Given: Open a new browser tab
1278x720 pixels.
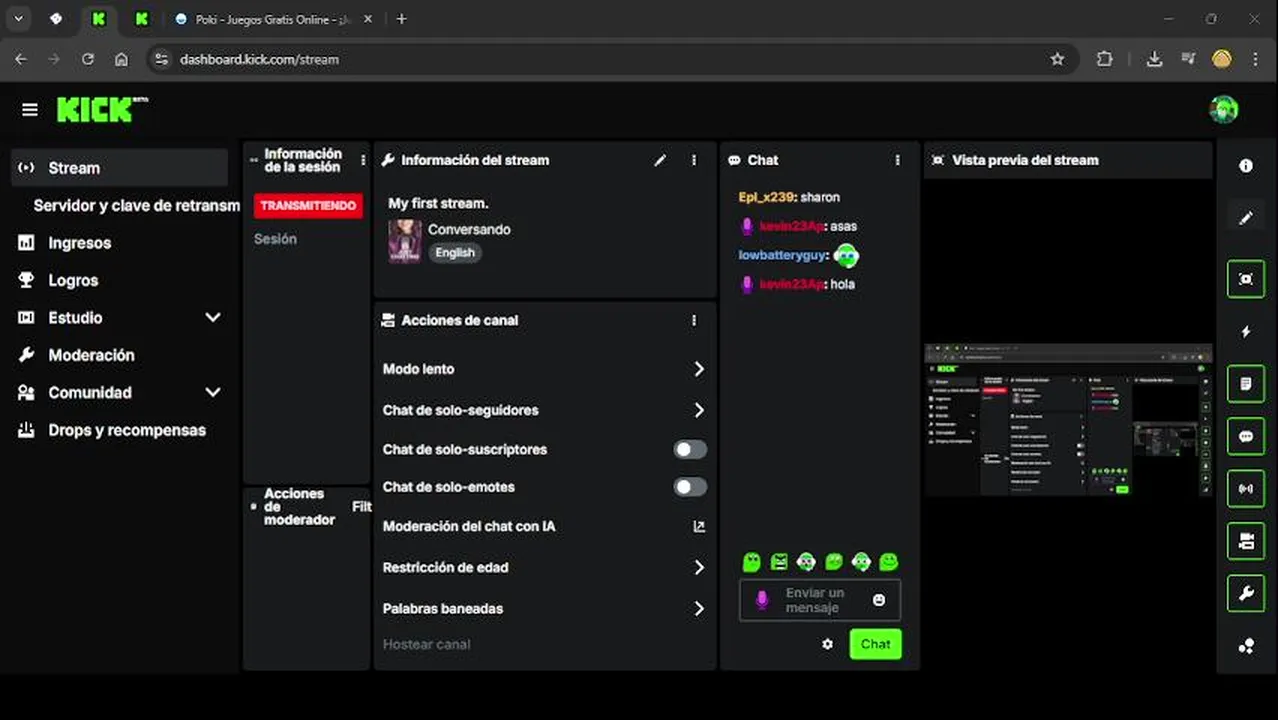Looking at the screenshot, I should (401, 19).
